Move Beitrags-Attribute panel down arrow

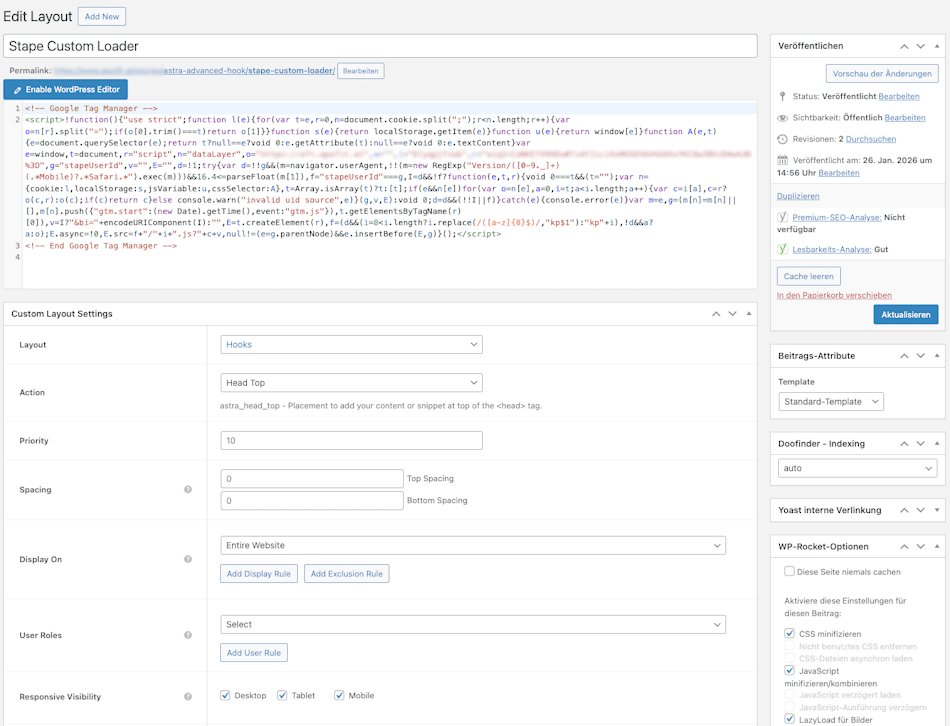tap(921, 356)
